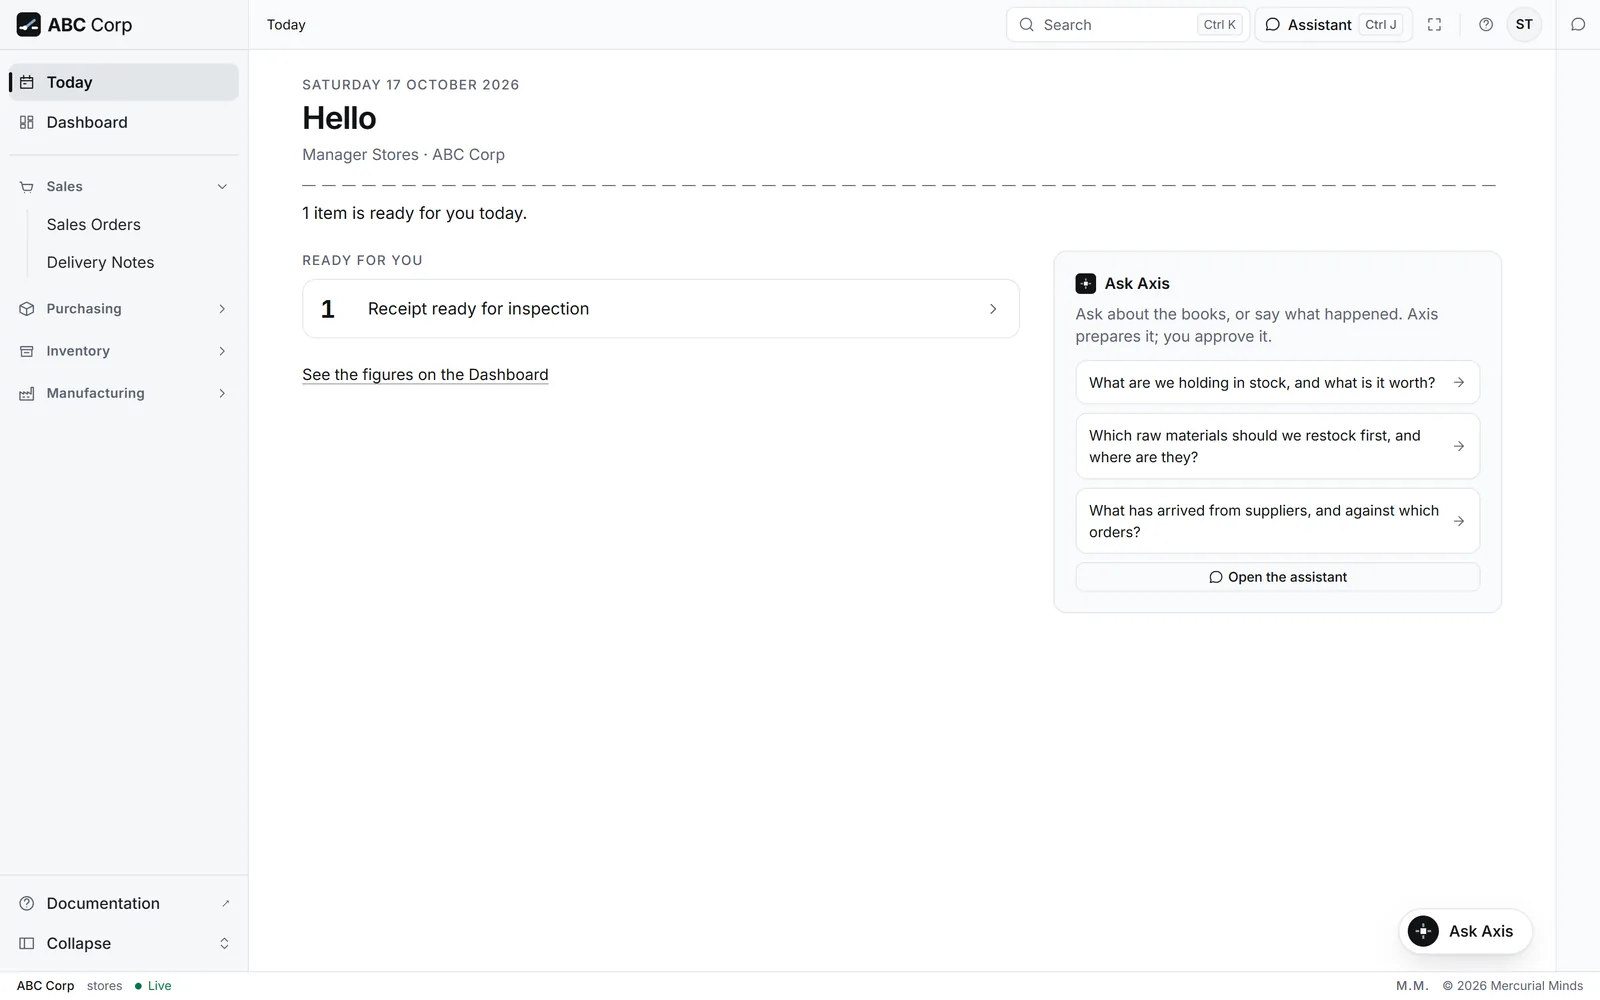Open Delivery Notes
The width and height of the screenshot is (1600, 1000).
coord(100,263)
